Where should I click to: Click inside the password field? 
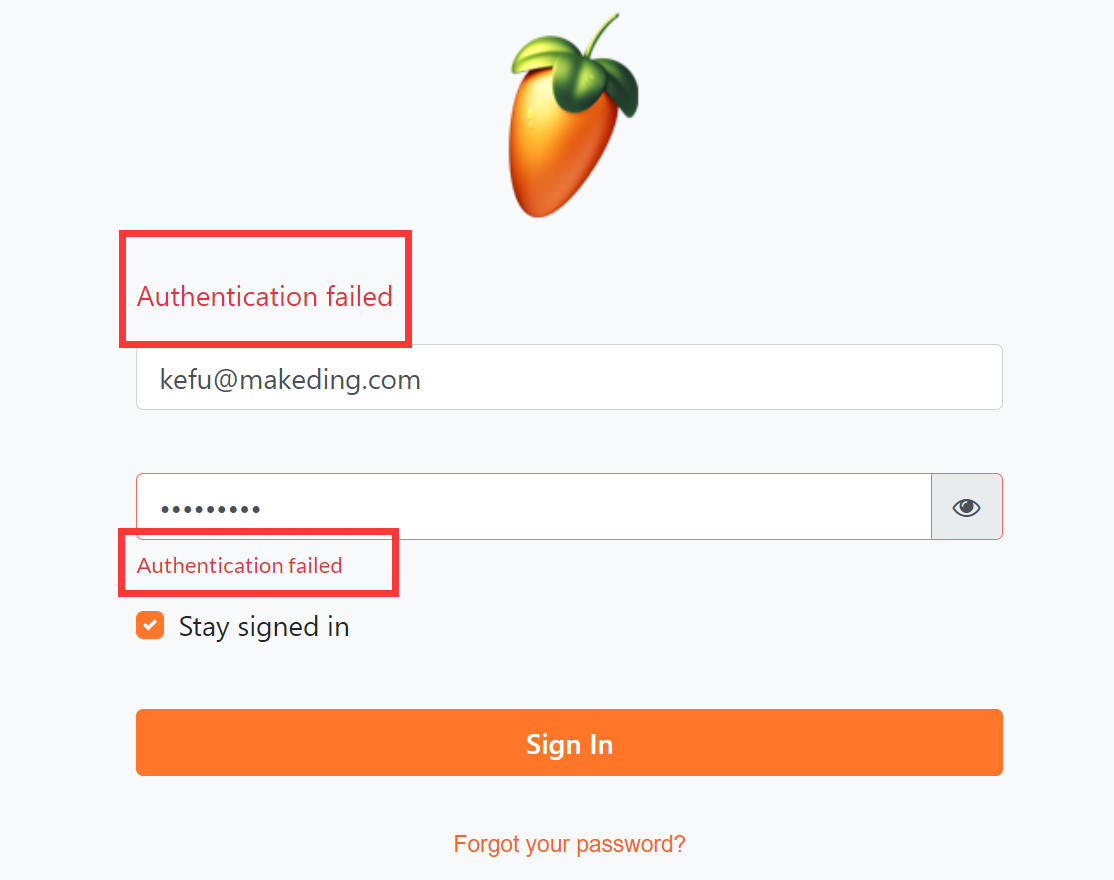pyautogui.click(x=533, y=507)
